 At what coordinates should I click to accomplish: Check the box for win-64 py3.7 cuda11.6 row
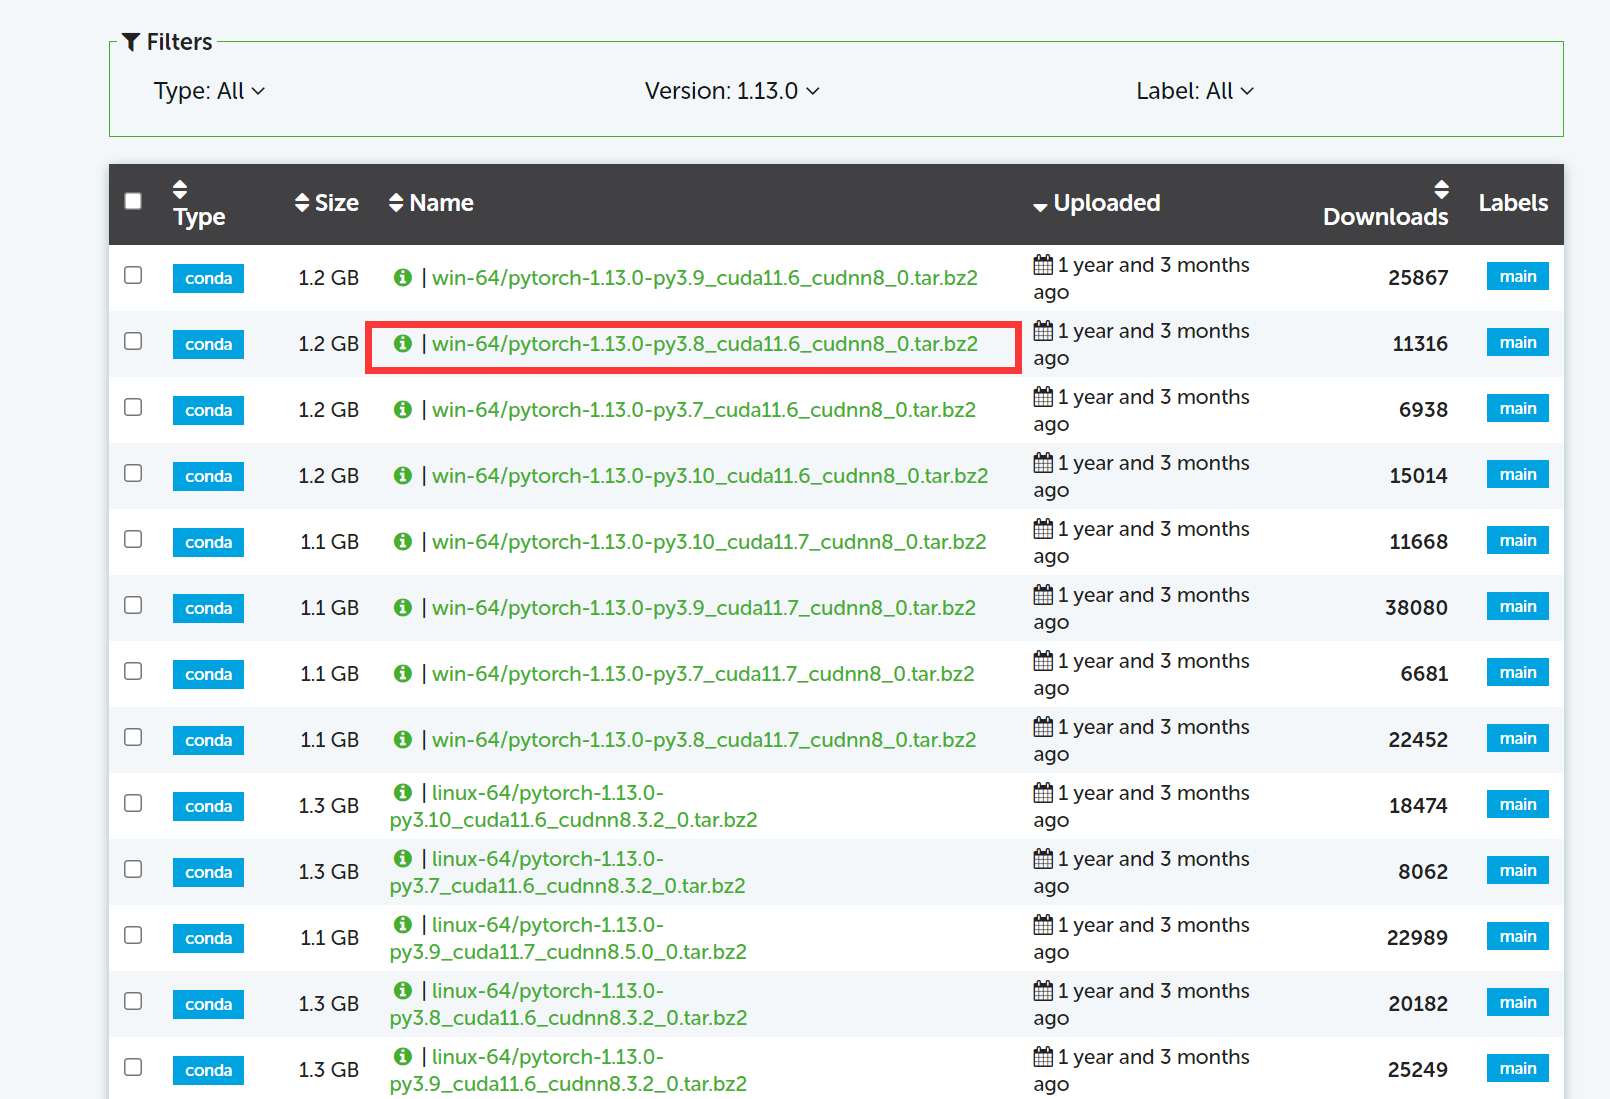[133, 407]
